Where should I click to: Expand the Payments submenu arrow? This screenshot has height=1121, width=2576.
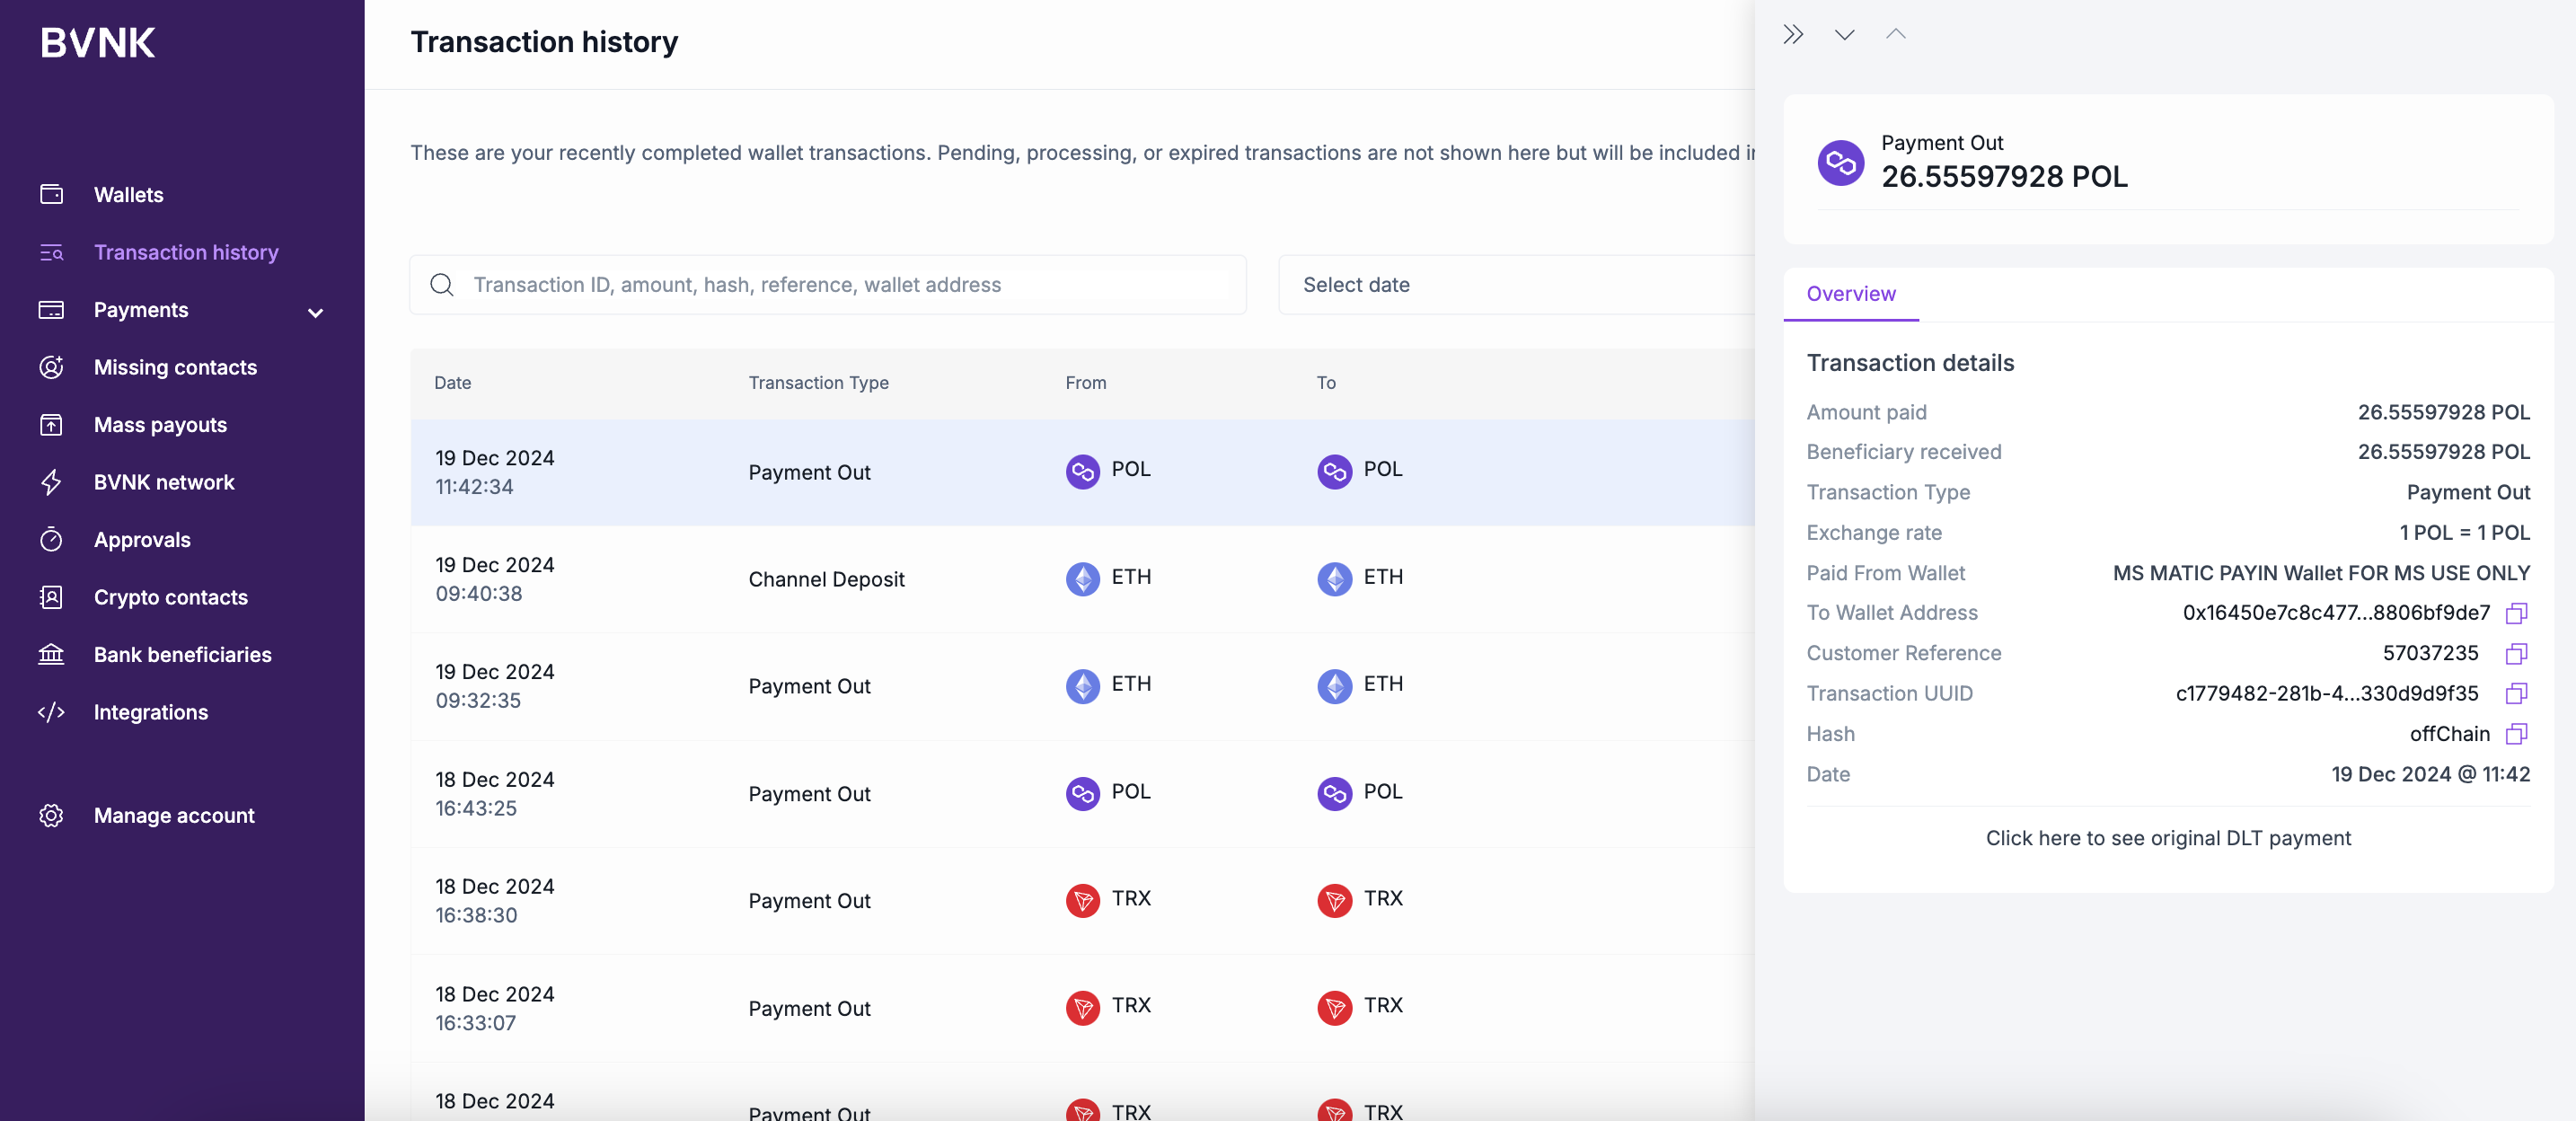tap(315, 312)
